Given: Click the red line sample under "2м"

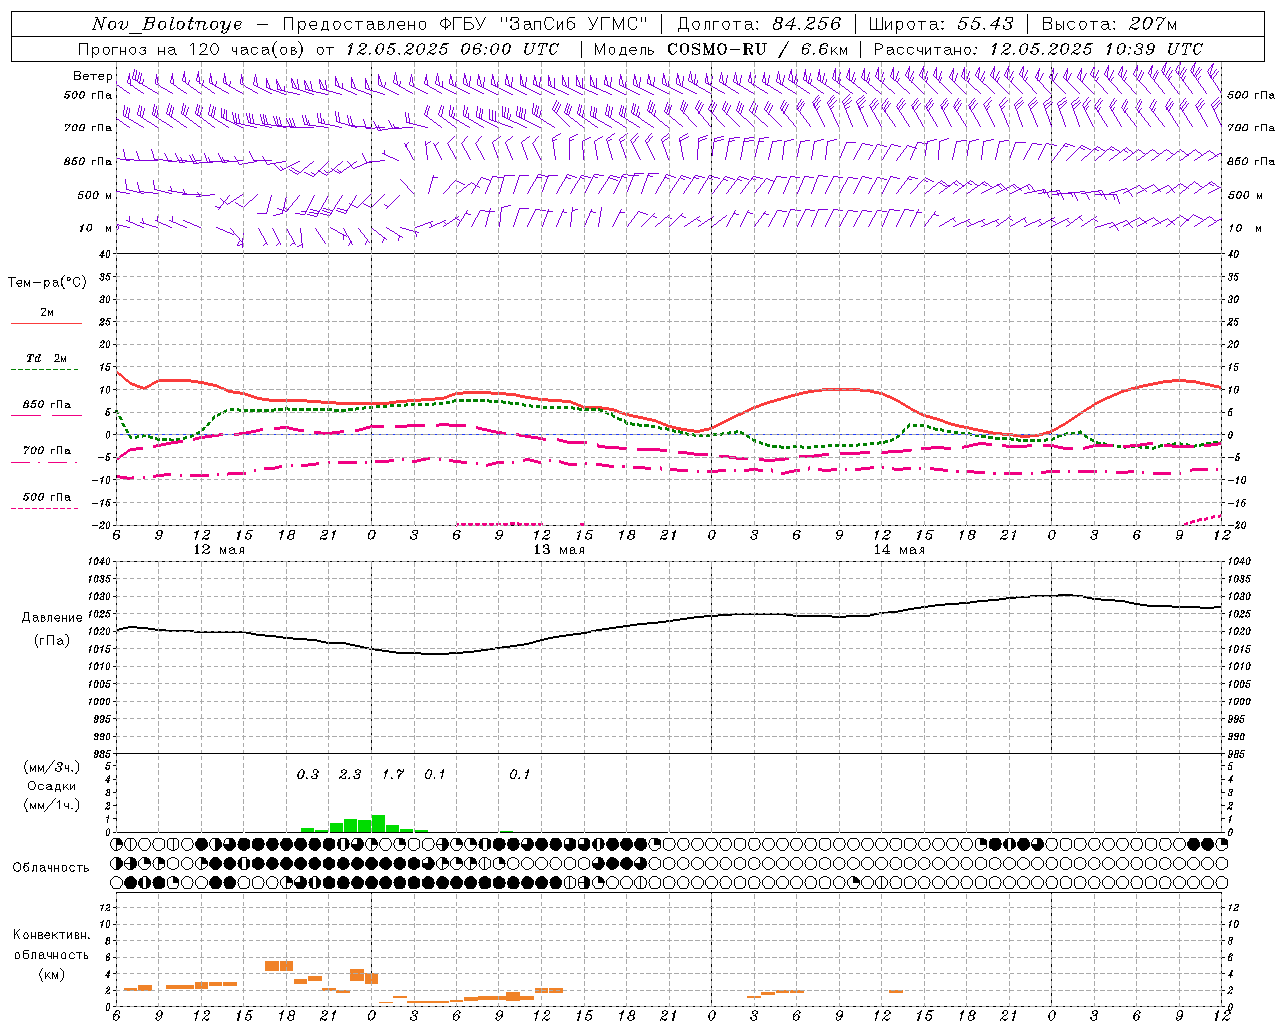Looking at the screenshot, I should click(x=46, y=324).
